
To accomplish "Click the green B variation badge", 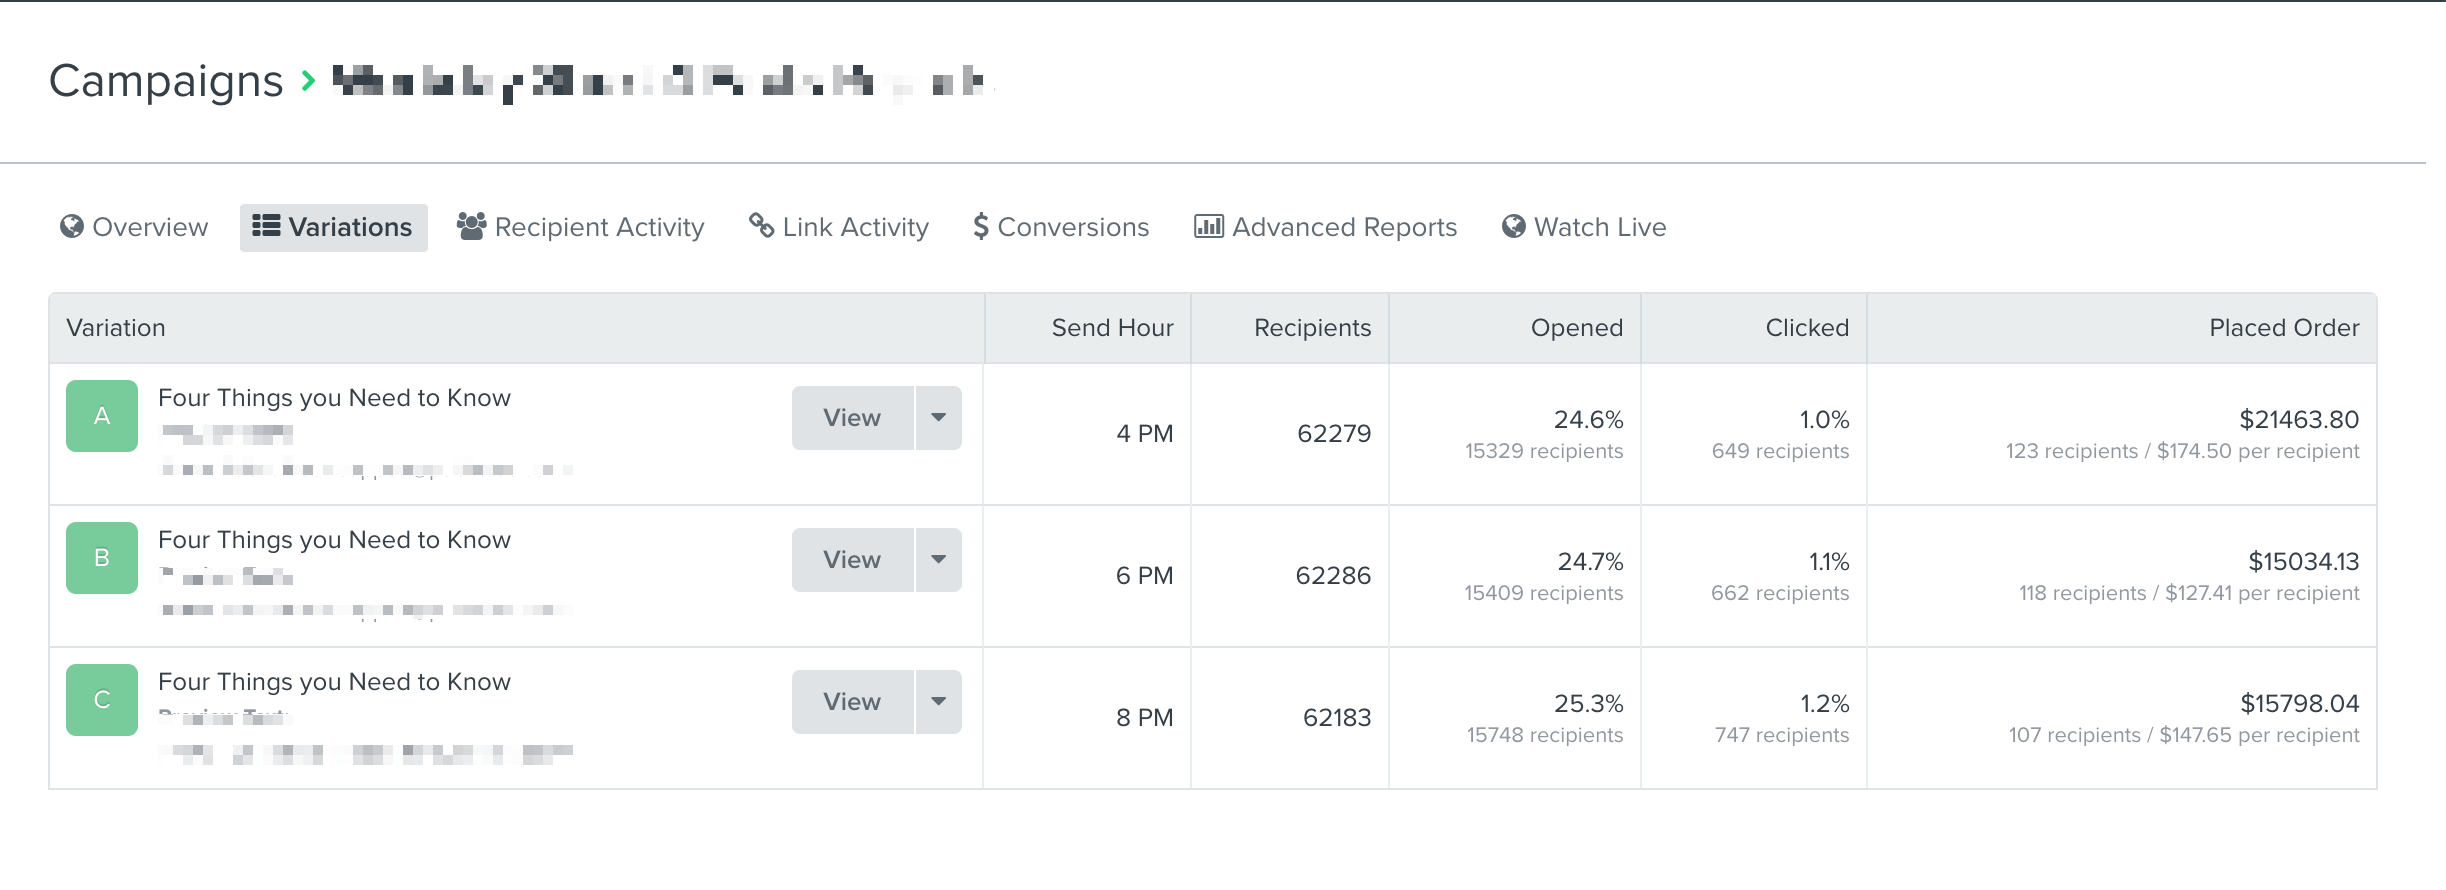I will [x=102, y=558].
